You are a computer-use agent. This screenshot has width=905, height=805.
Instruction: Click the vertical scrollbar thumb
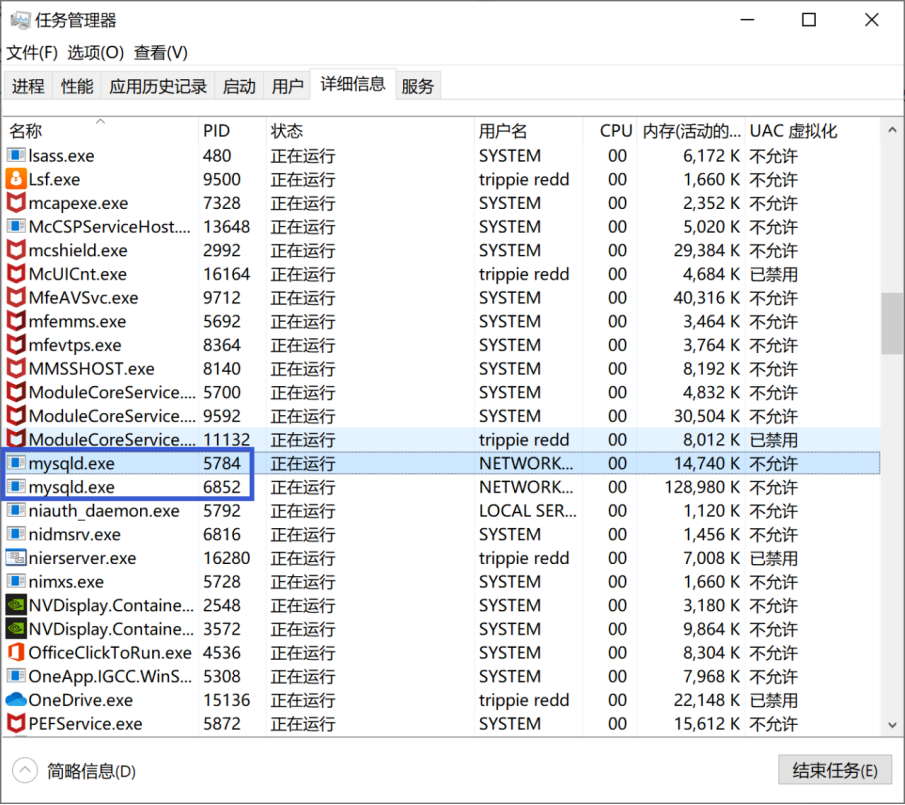click(892, 324)
